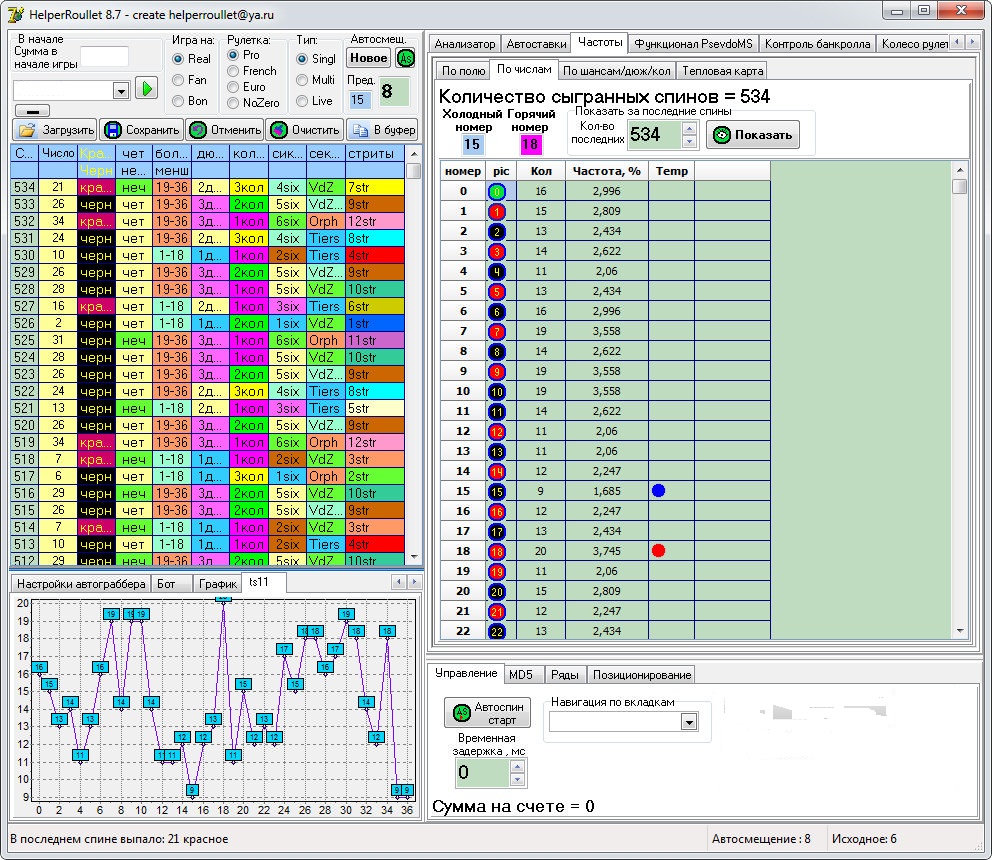
Task: Choose French roulette type
Action: (234, 71)
